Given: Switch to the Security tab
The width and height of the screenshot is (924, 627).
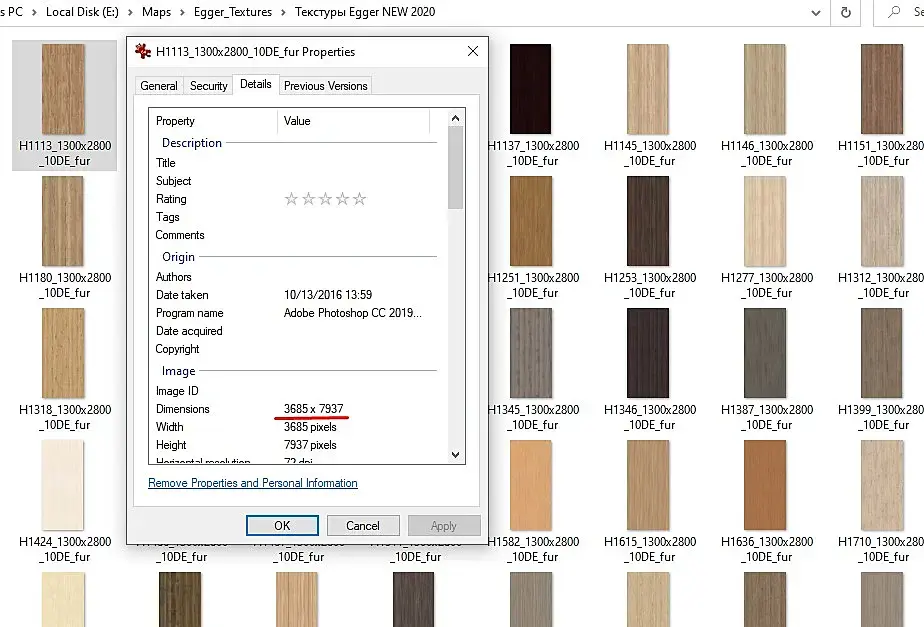Looking at the screenshot, I should (x=208, y=86).
